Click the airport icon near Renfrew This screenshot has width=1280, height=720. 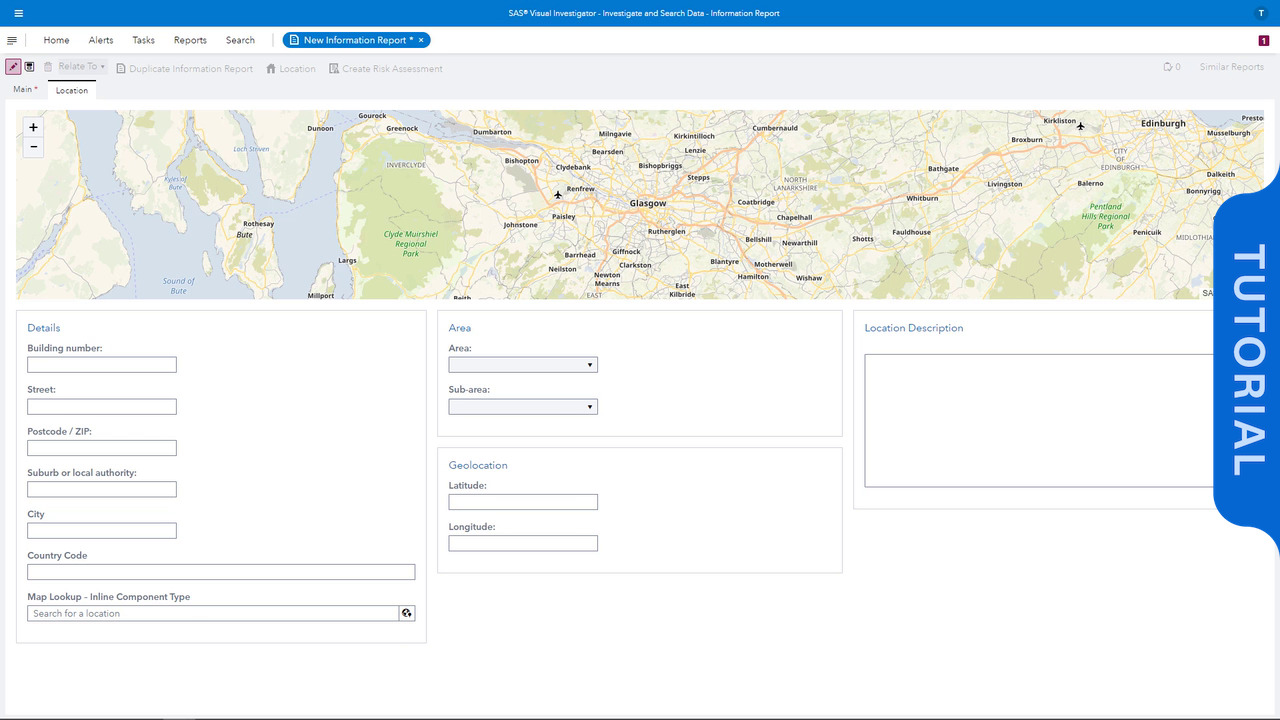558,194
